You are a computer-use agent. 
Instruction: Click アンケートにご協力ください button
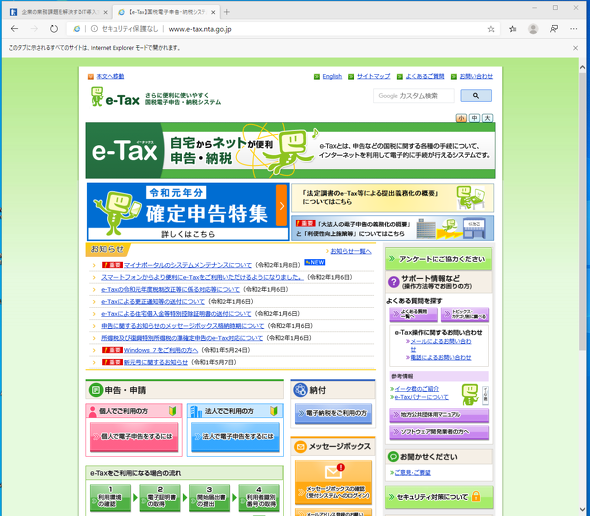(438, 259)
